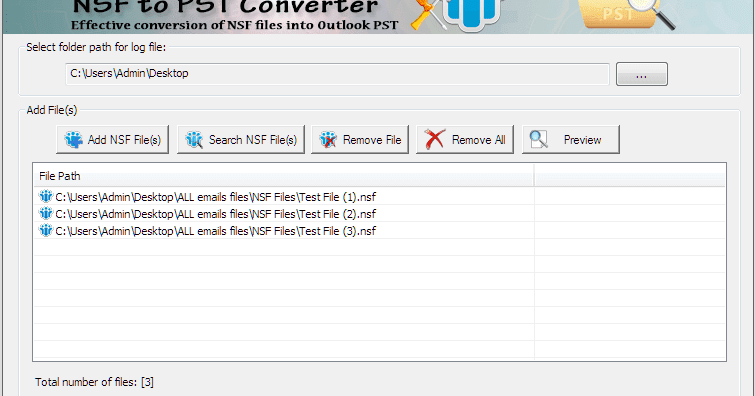Browse log folder with the ellipsis button

pos(642,74)
